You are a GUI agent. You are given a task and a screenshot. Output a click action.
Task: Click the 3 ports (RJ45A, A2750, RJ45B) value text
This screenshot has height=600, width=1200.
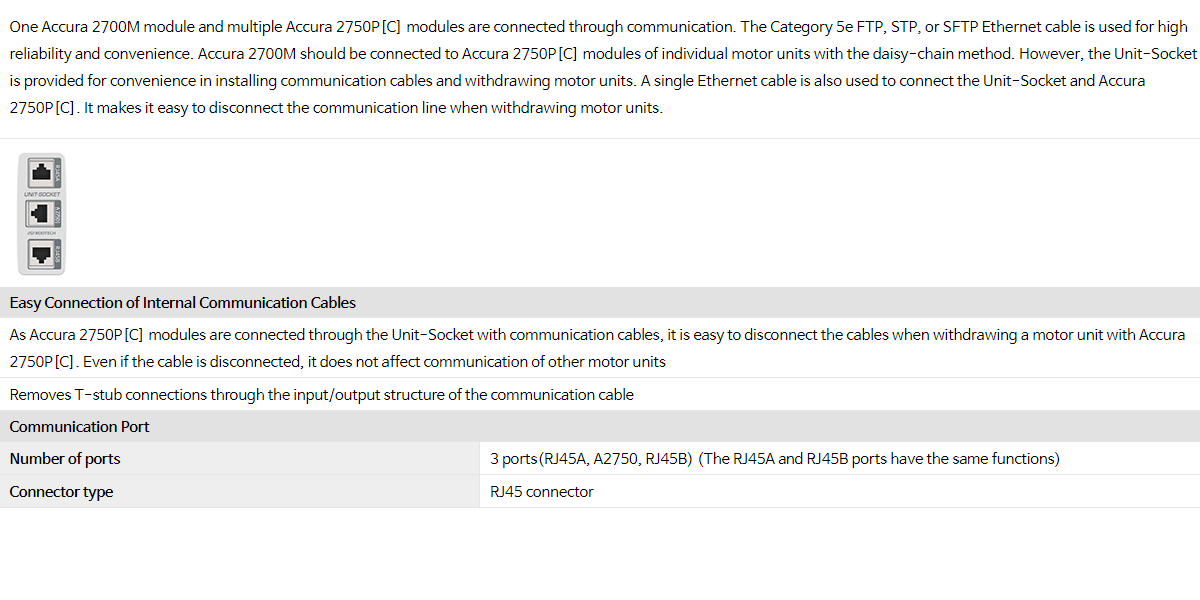click(591, 459)
